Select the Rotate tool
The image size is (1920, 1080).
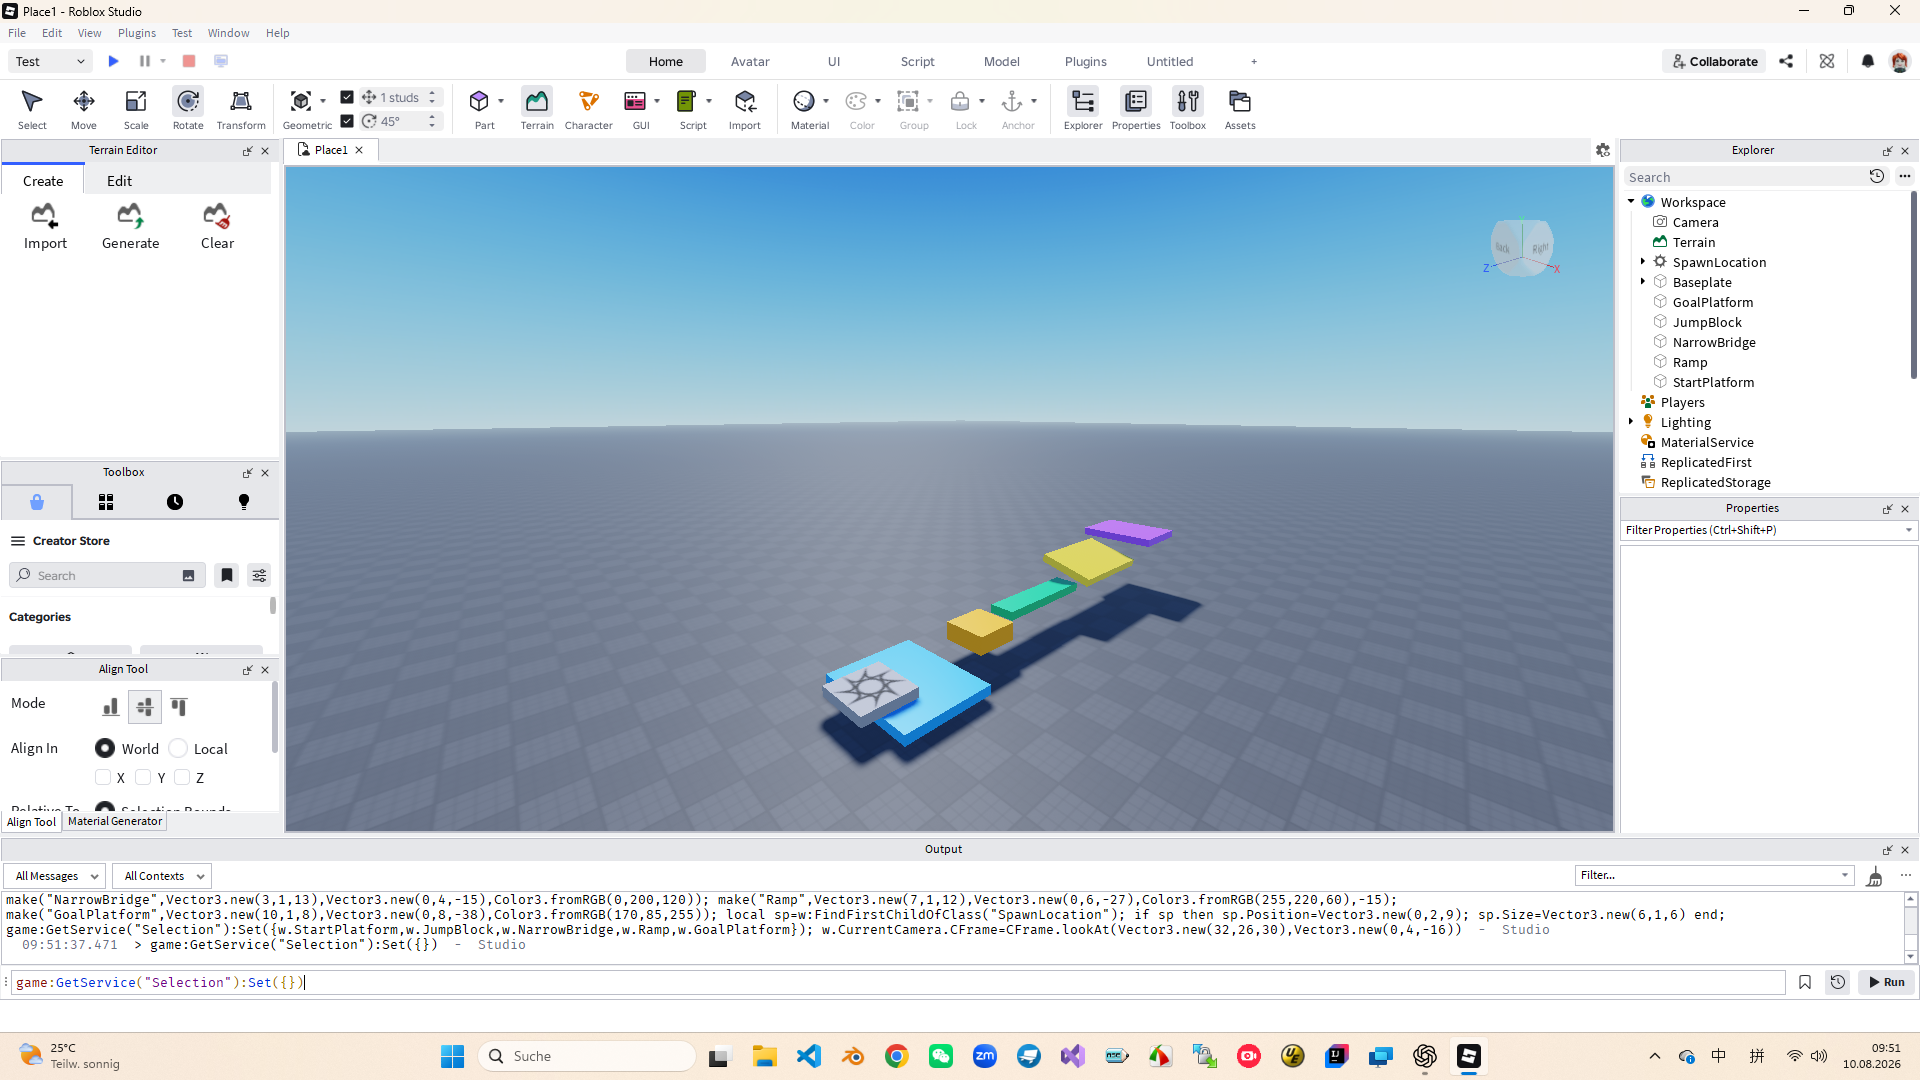point(188,109)
